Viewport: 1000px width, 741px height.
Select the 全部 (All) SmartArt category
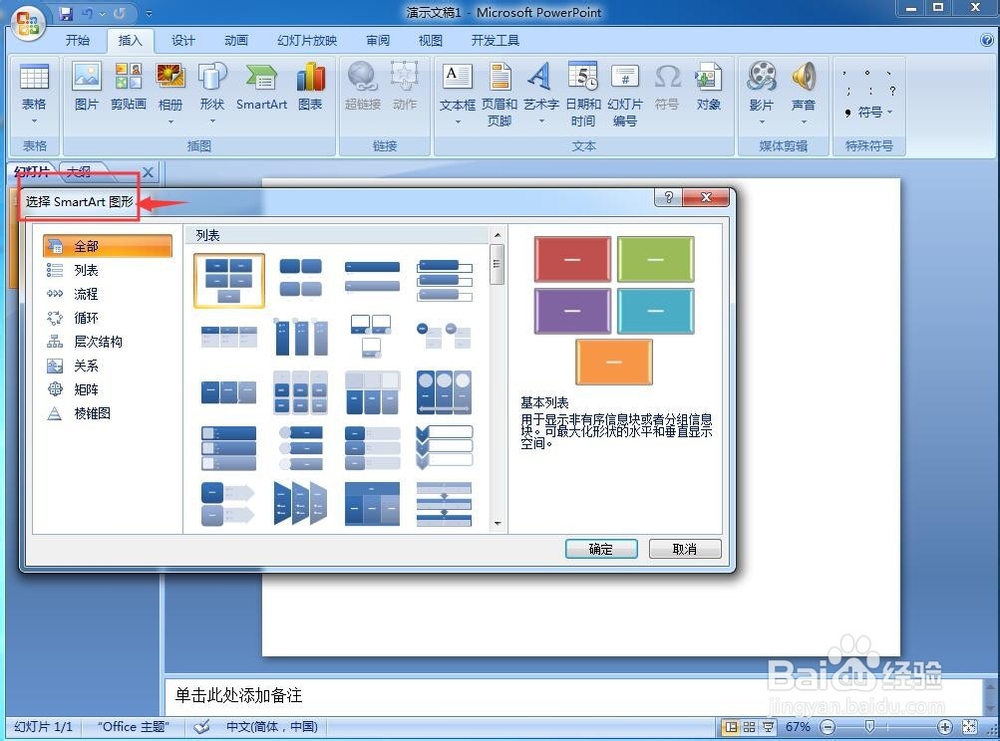tap(107, 246)
